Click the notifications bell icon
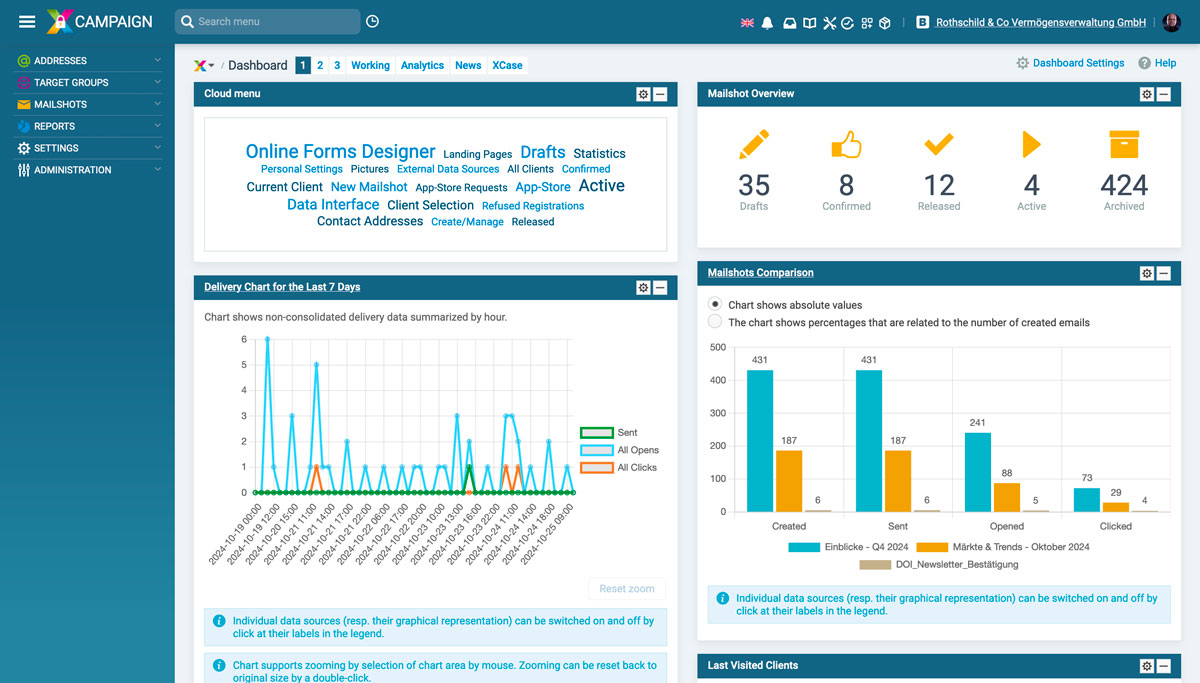Image resolution: width=1200 pixels, height=683 pixels. coord(767,22)
